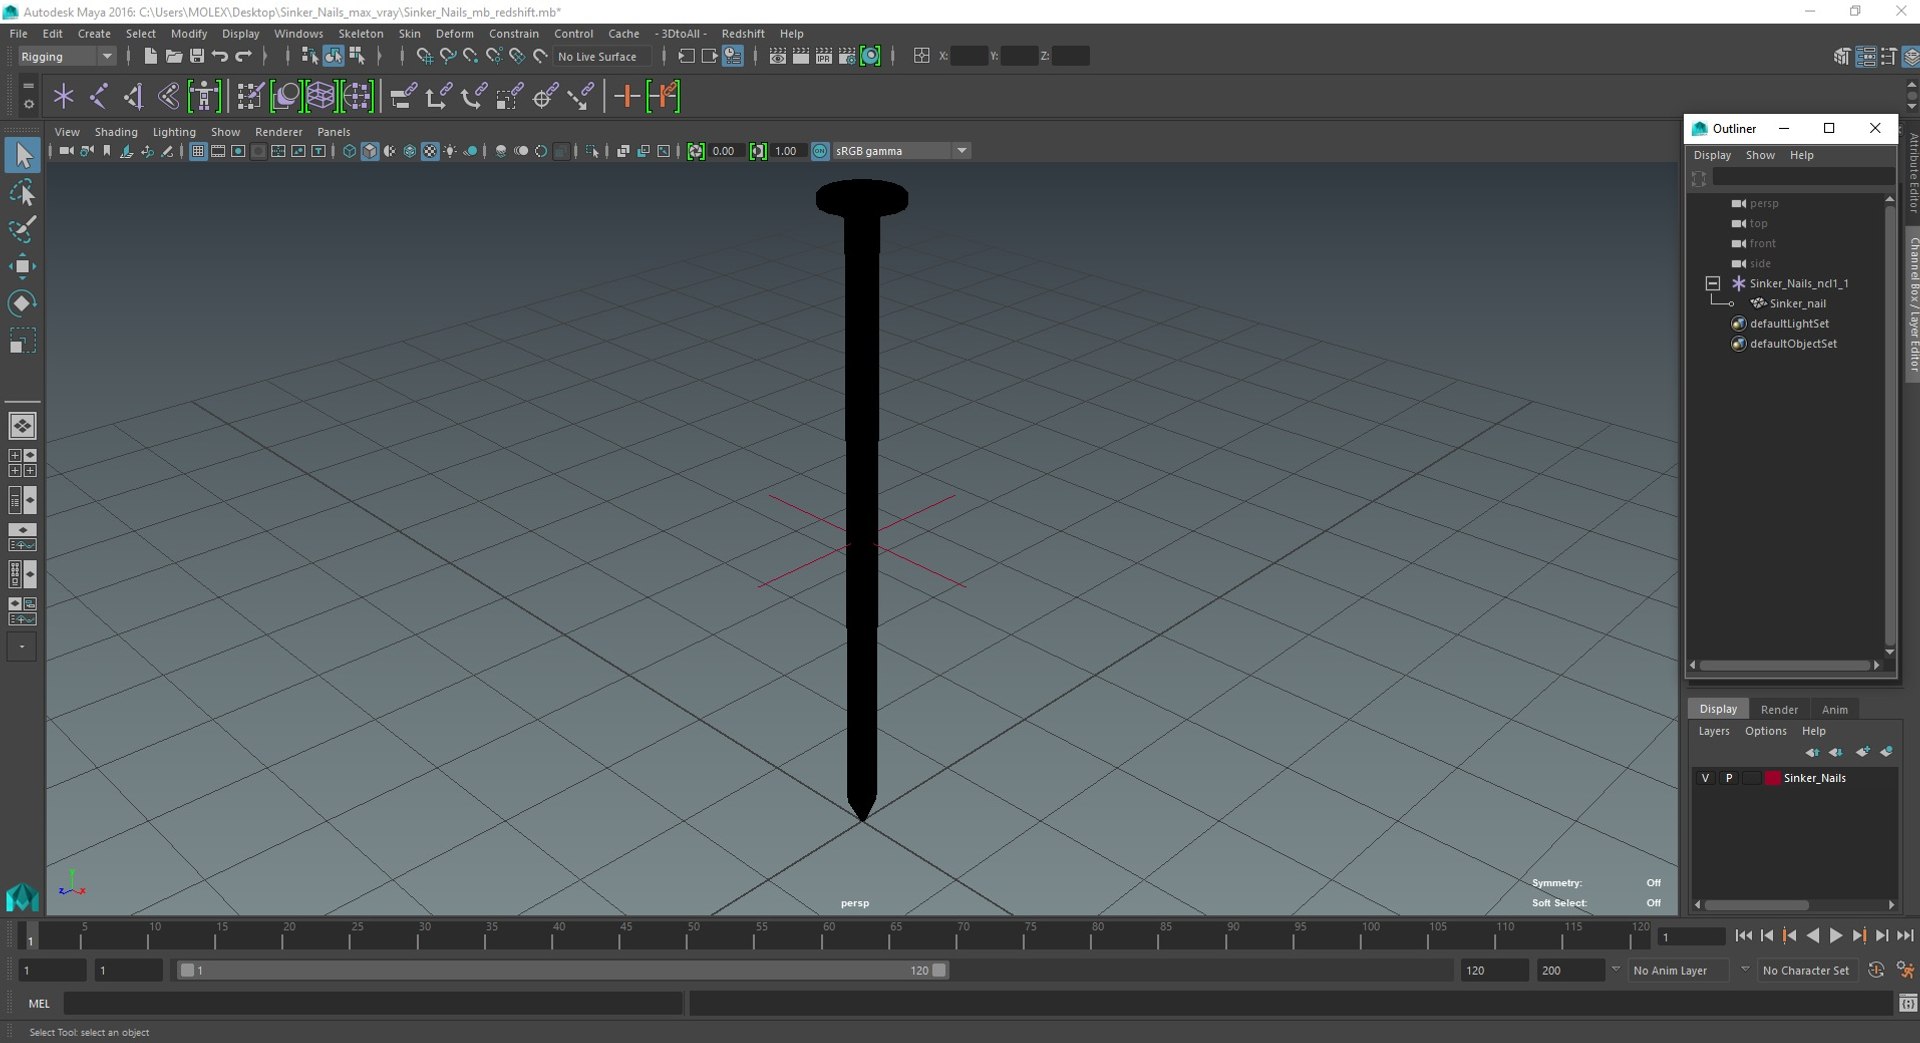Open Animation Preferences running-man icon
This screenshot has height=1043, width=1920.
click(1906, 970)
